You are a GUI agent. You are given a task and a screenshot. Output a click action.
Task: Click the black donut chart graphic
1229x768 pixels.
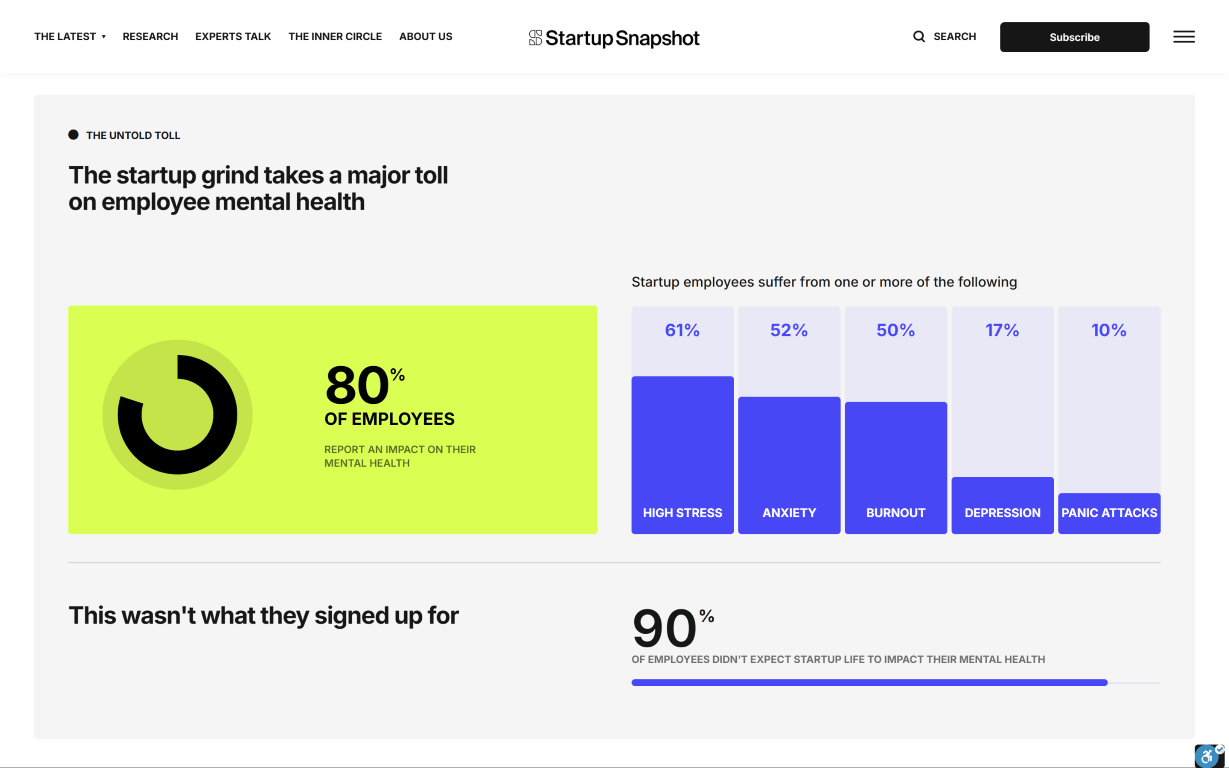point(177,412)
